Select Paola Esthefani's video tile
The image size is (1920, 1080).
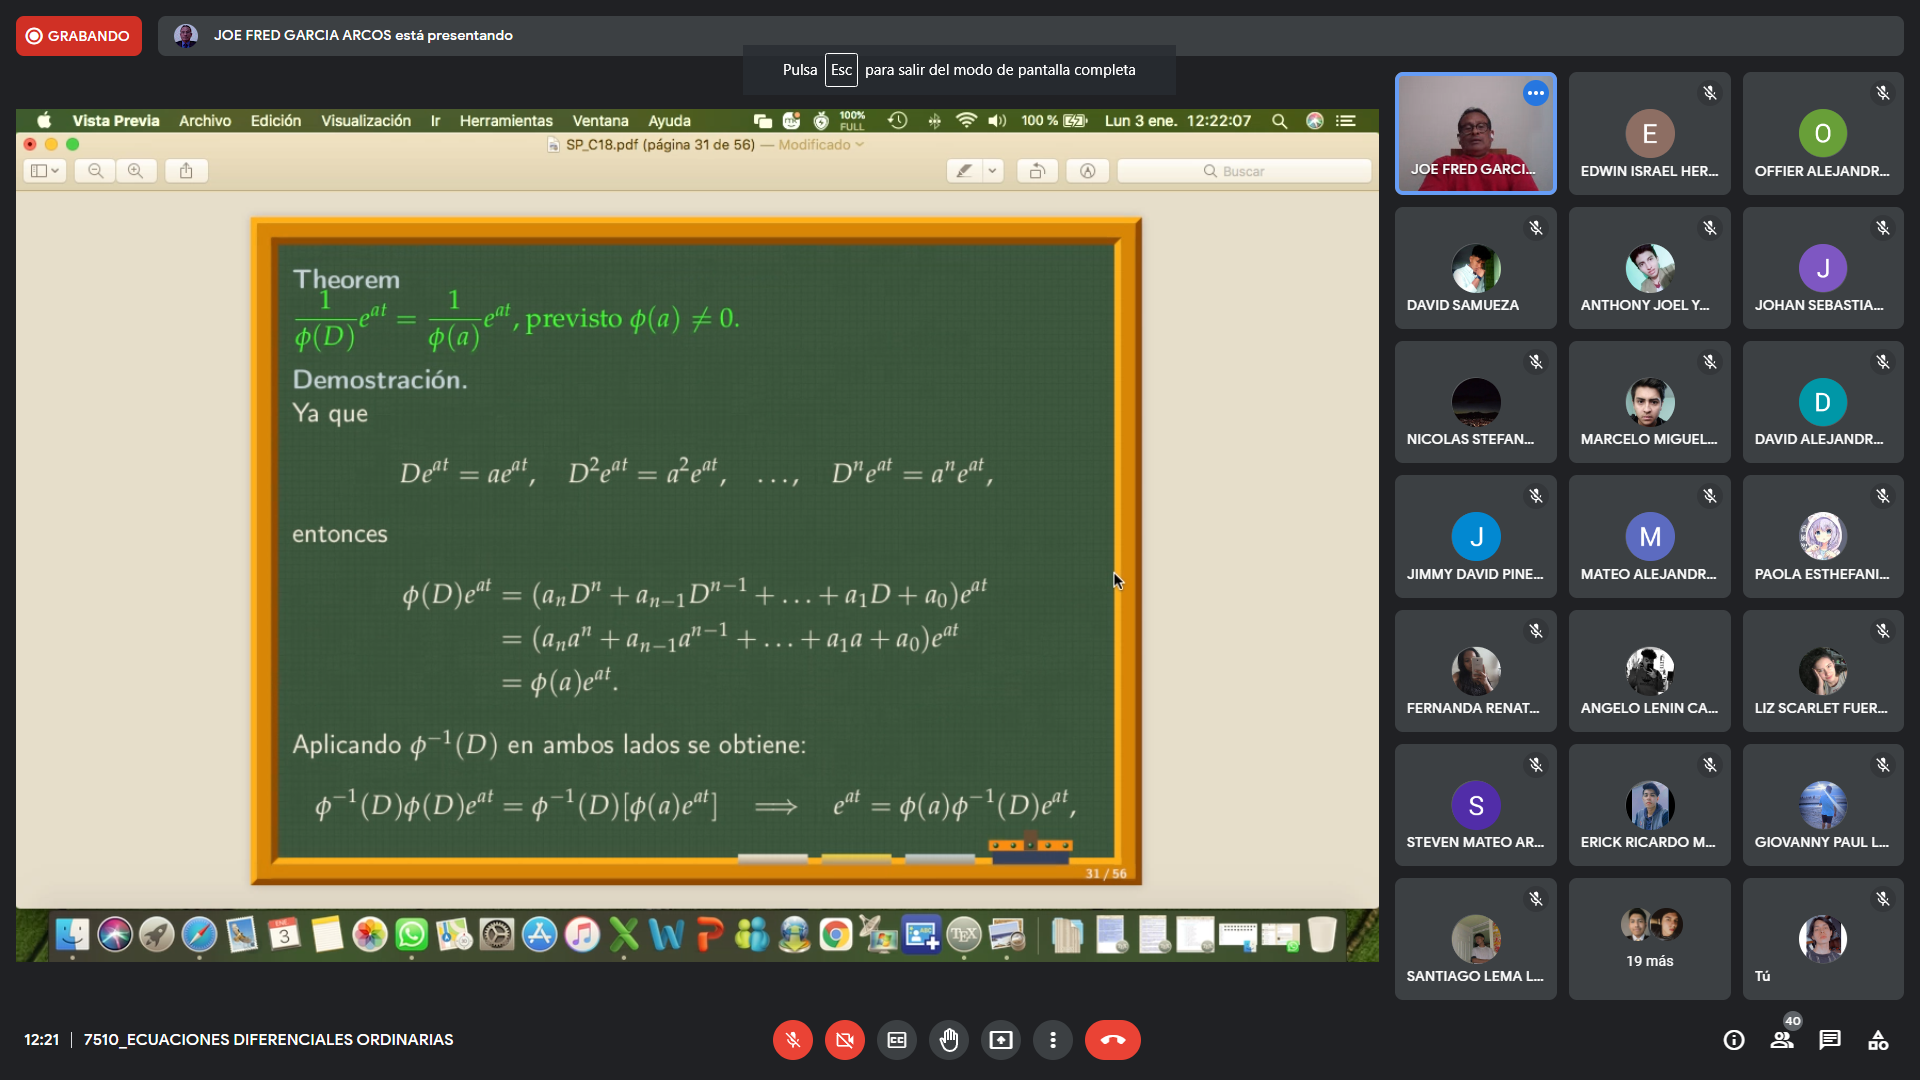(x=1822, y=537)
